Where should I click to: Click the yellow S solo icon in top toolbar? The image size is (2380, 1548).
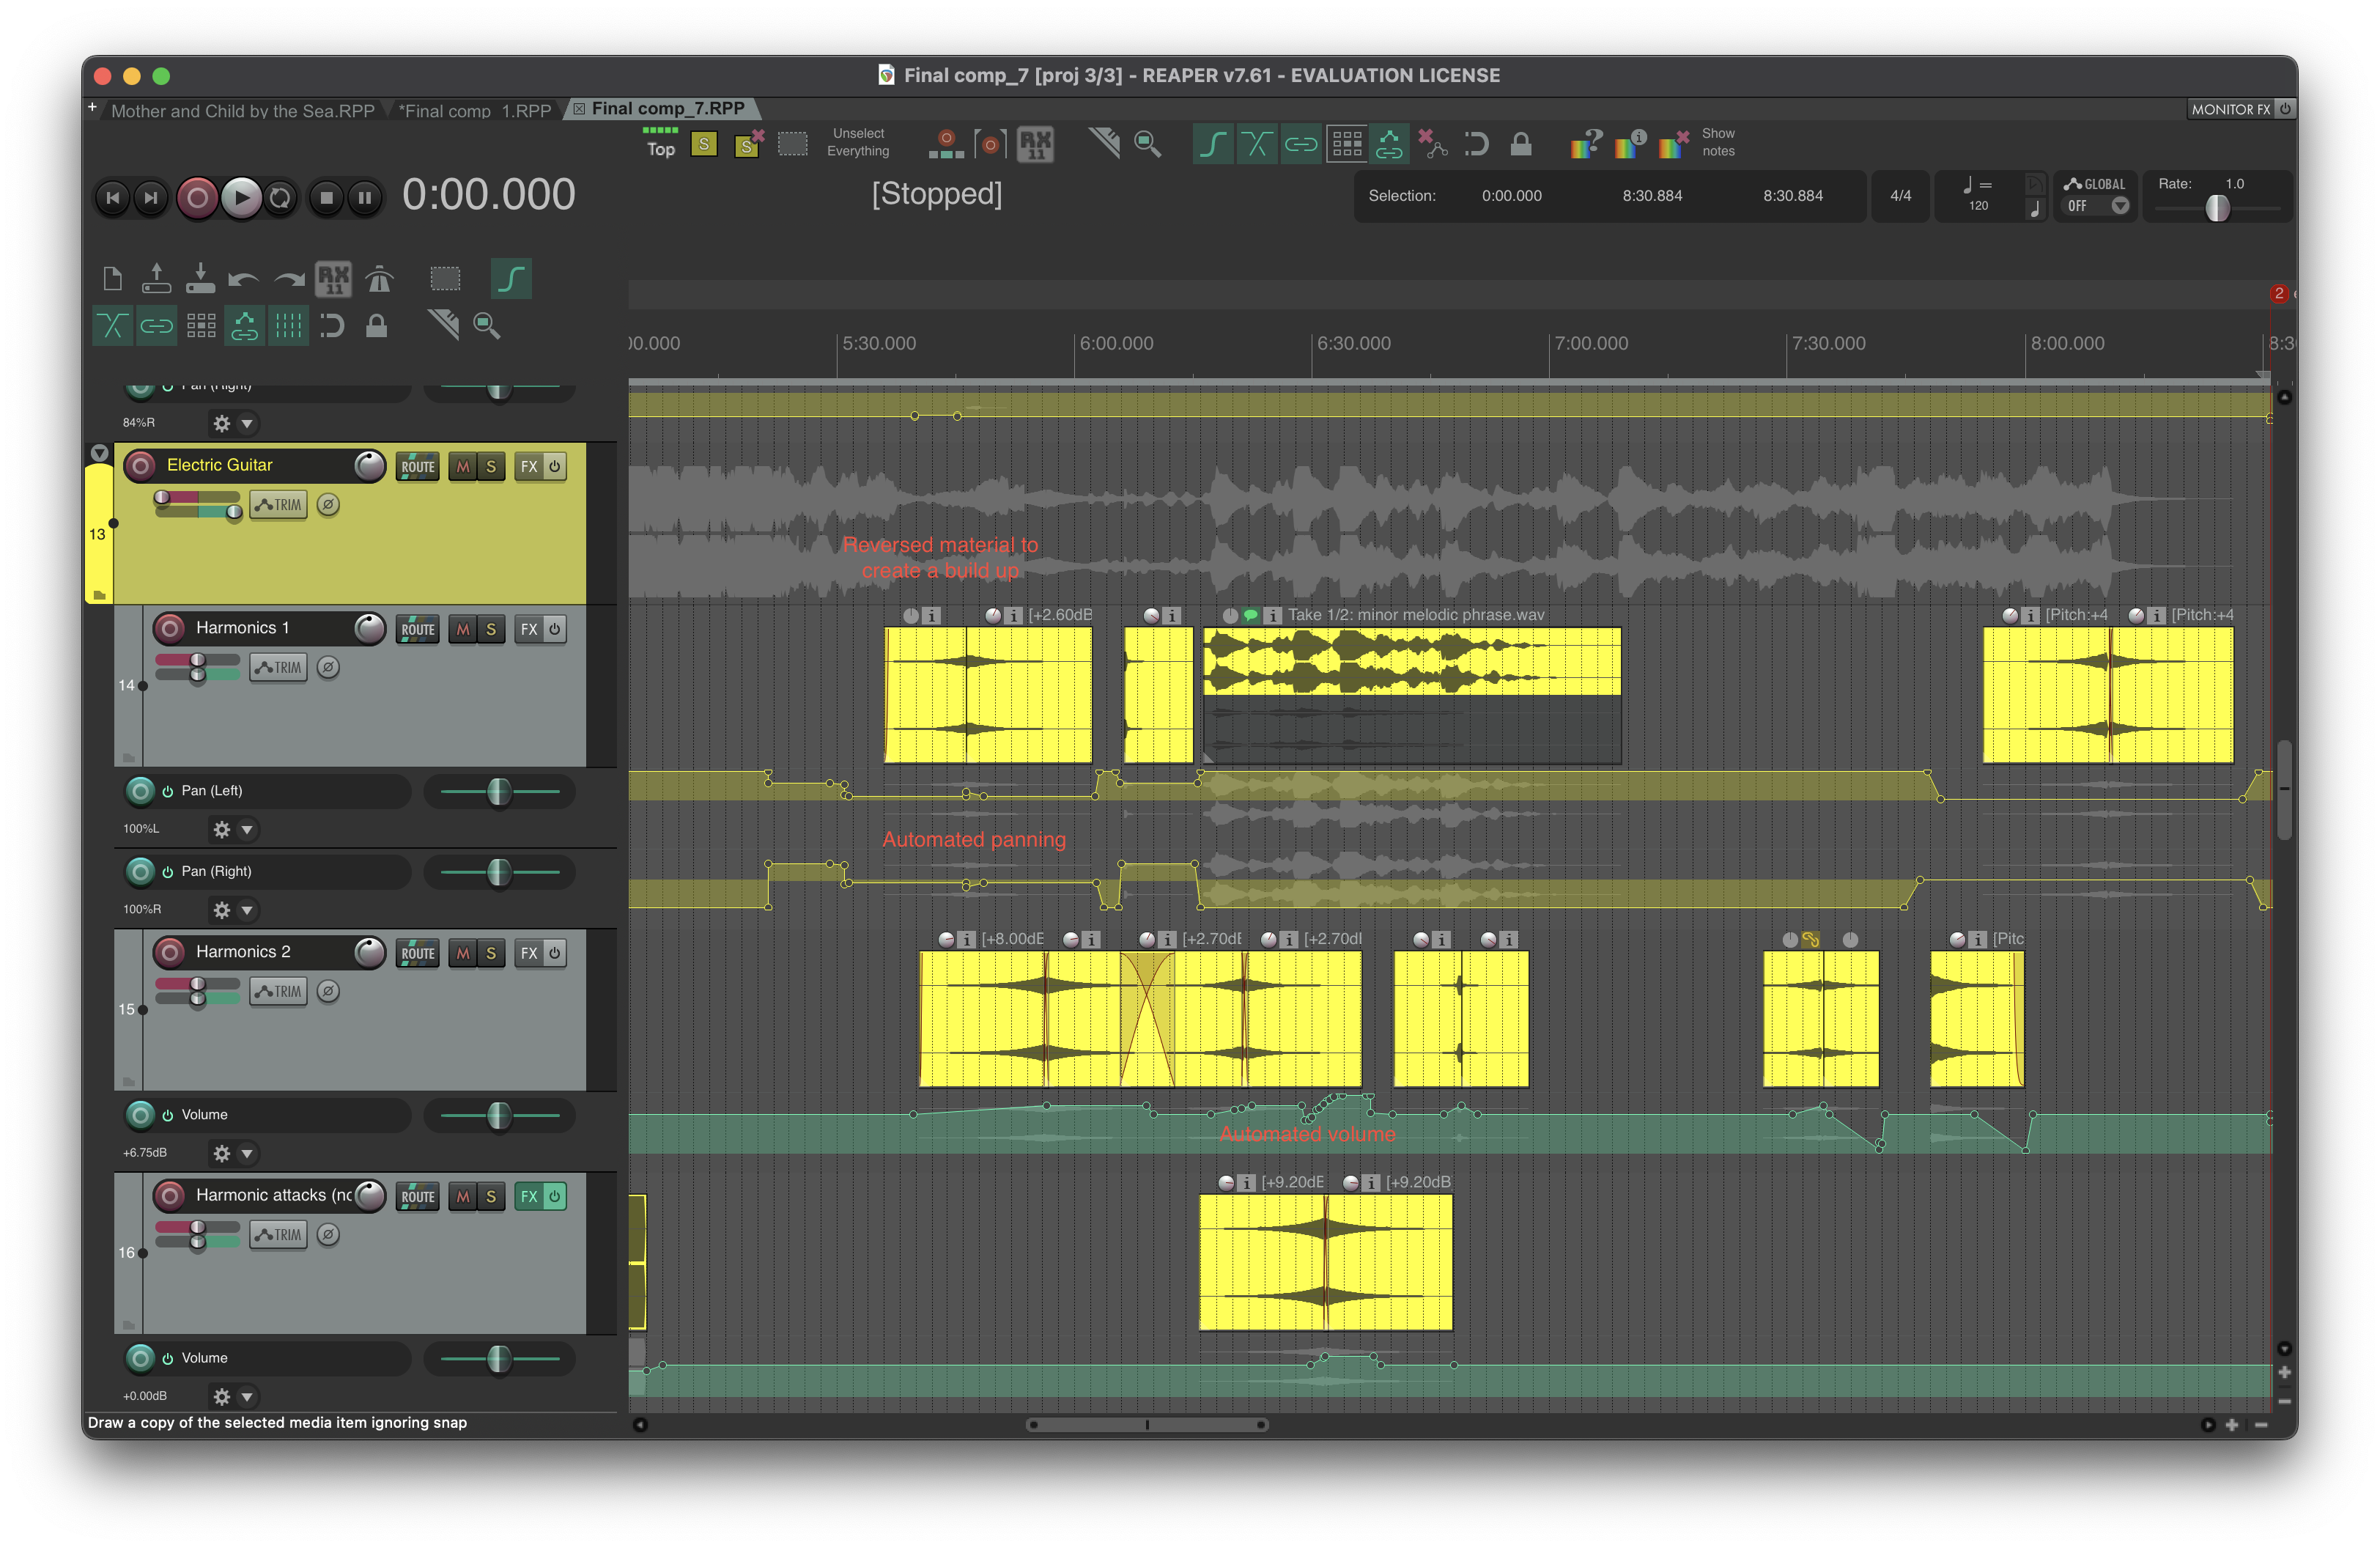coord(704,144)
